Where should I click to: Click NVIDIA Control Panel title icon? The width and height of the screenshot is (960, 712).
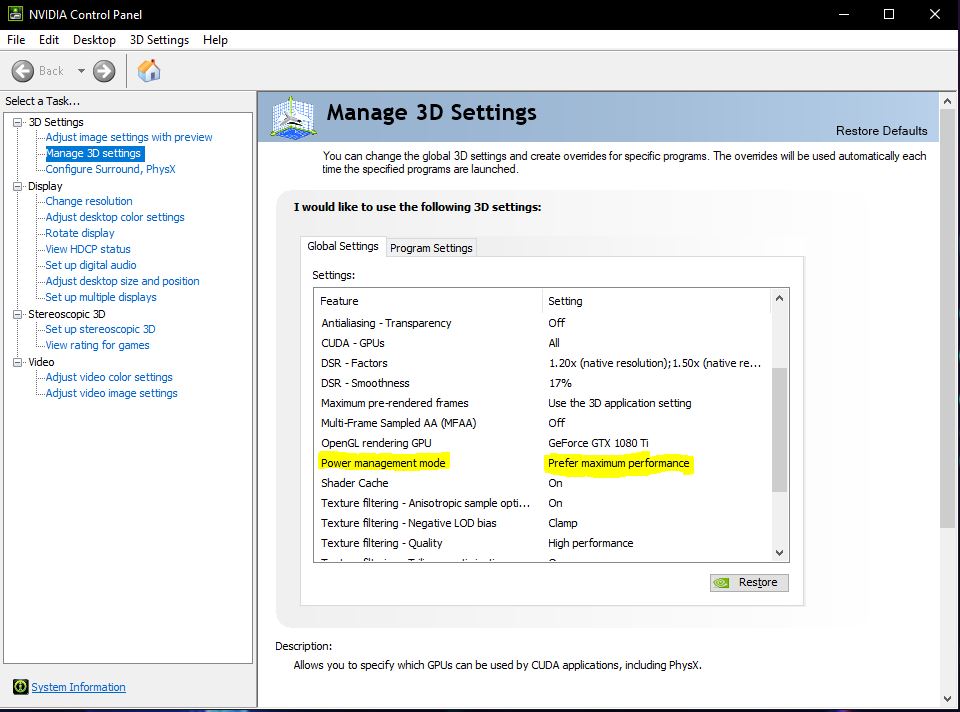point(15,13)
